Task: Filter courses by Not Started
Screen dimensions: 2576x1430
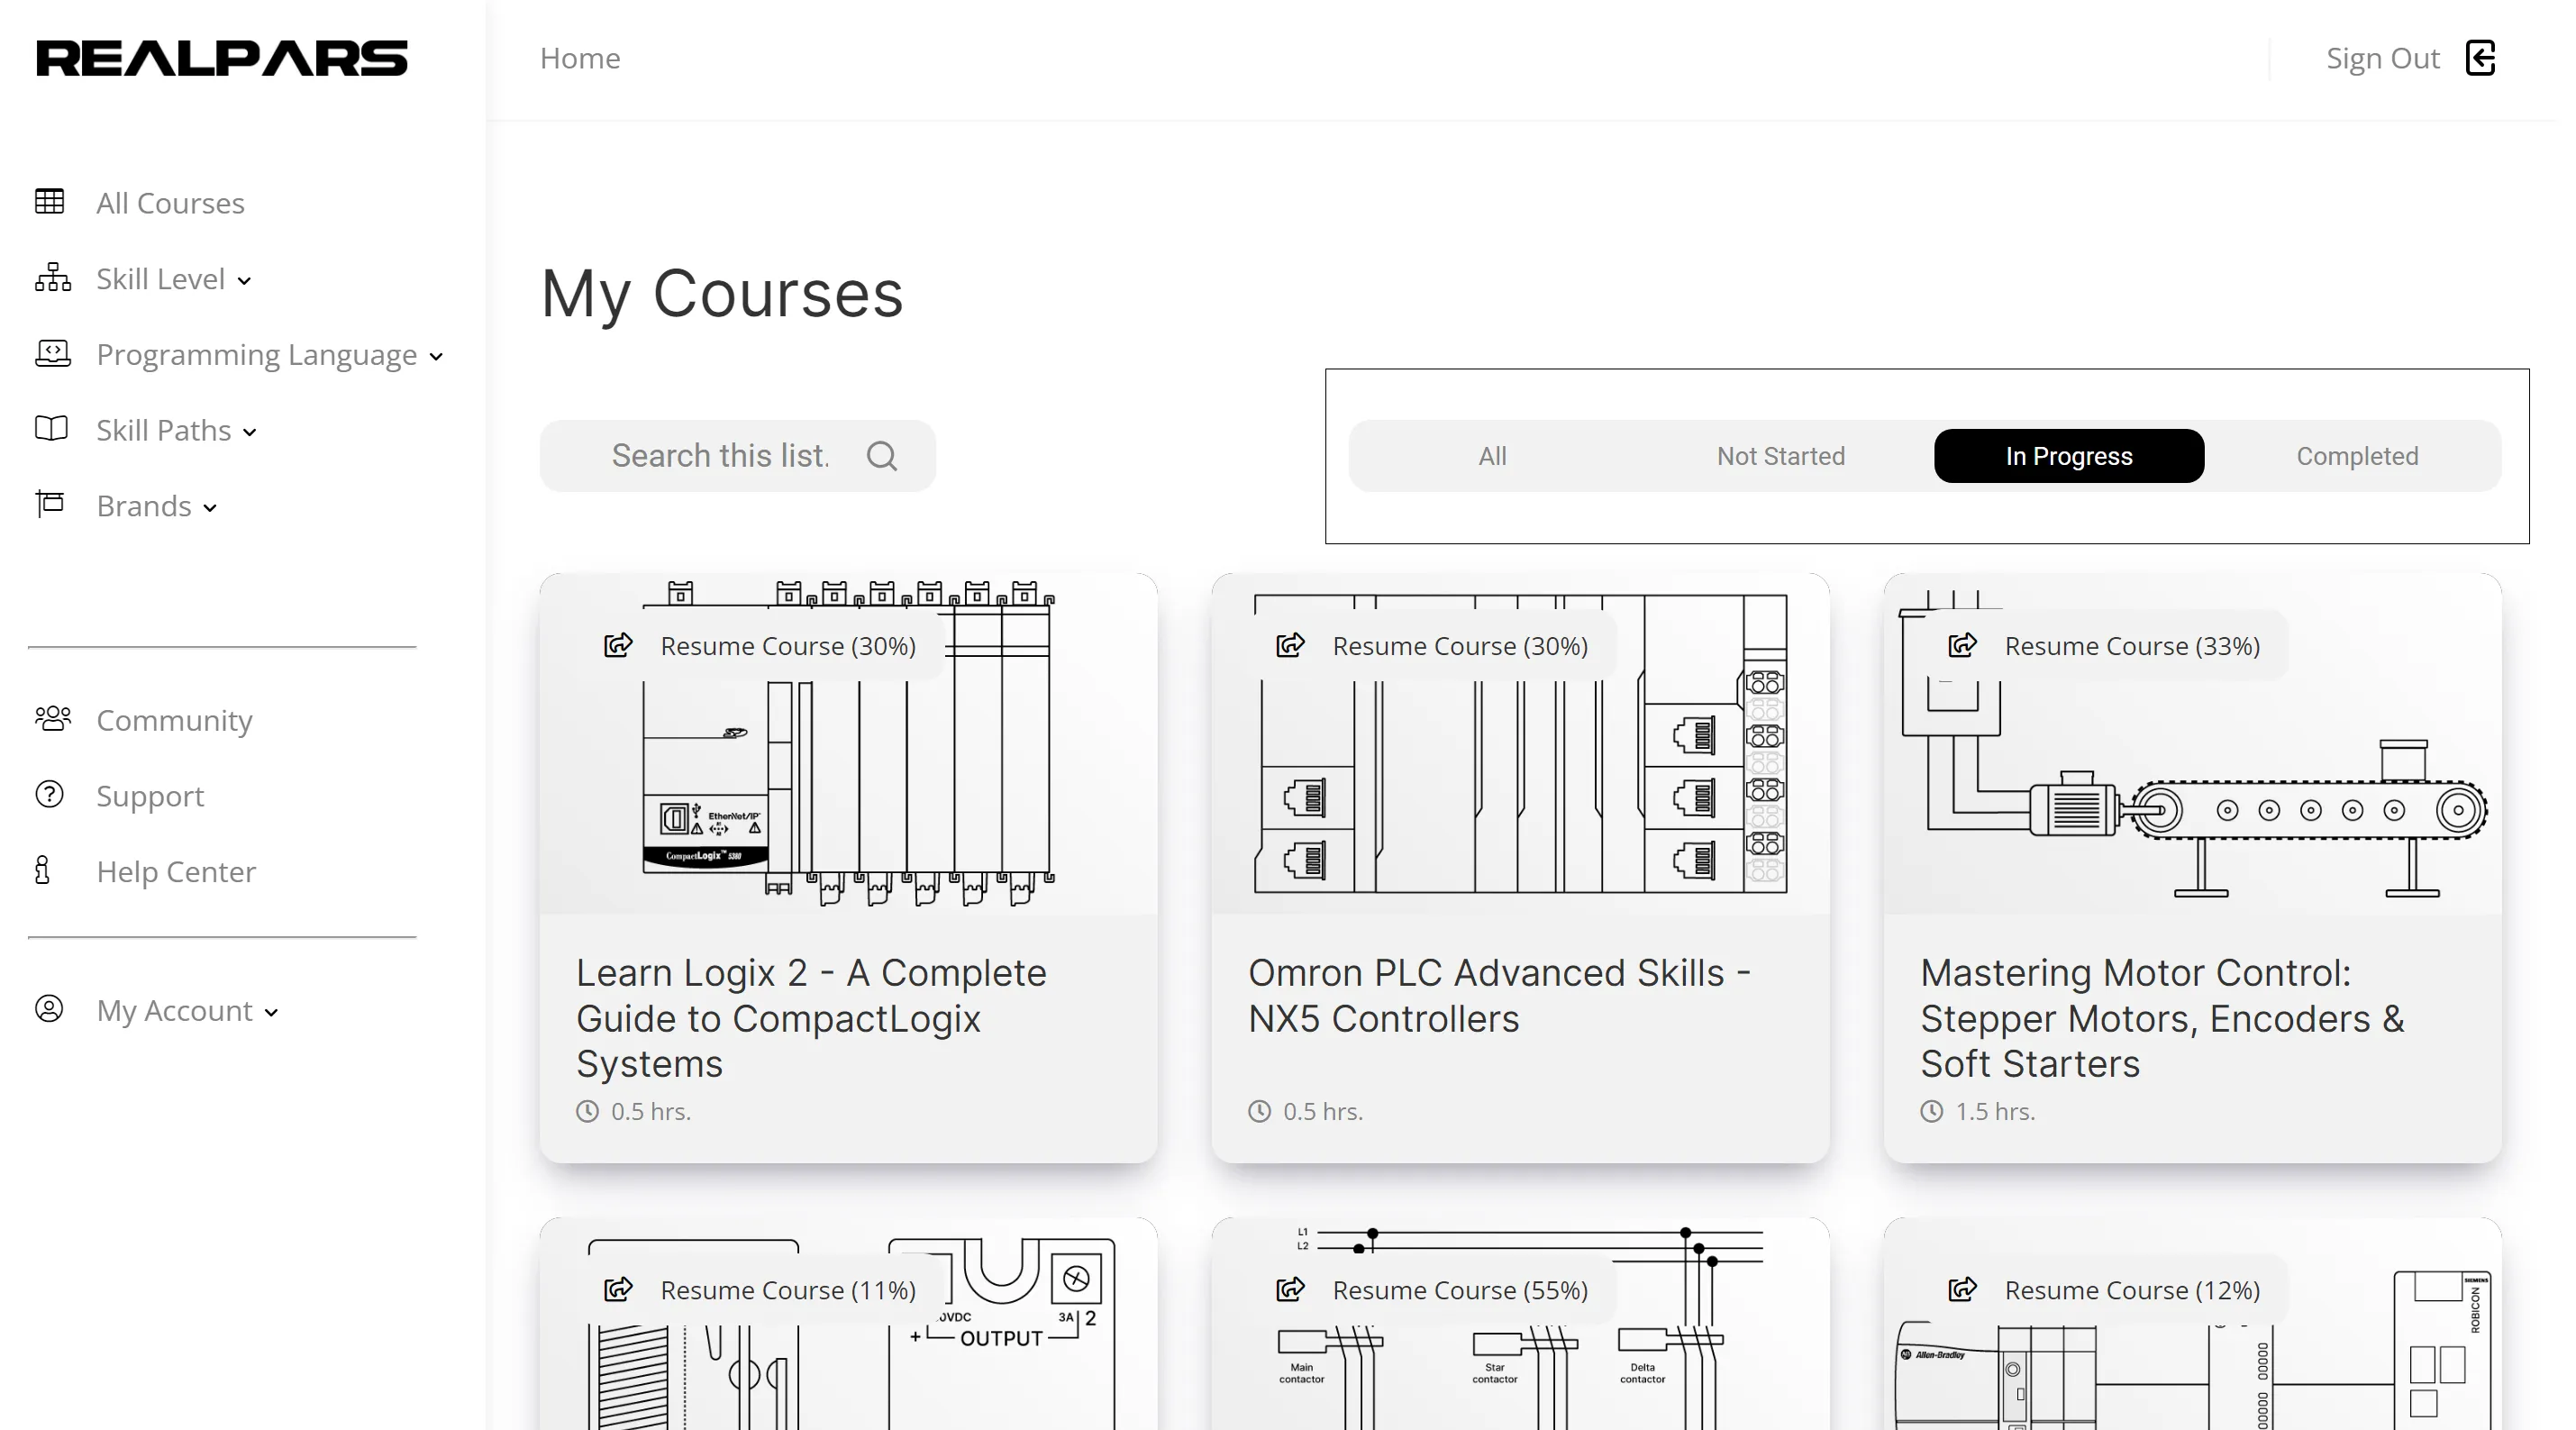Action: 1780,456
